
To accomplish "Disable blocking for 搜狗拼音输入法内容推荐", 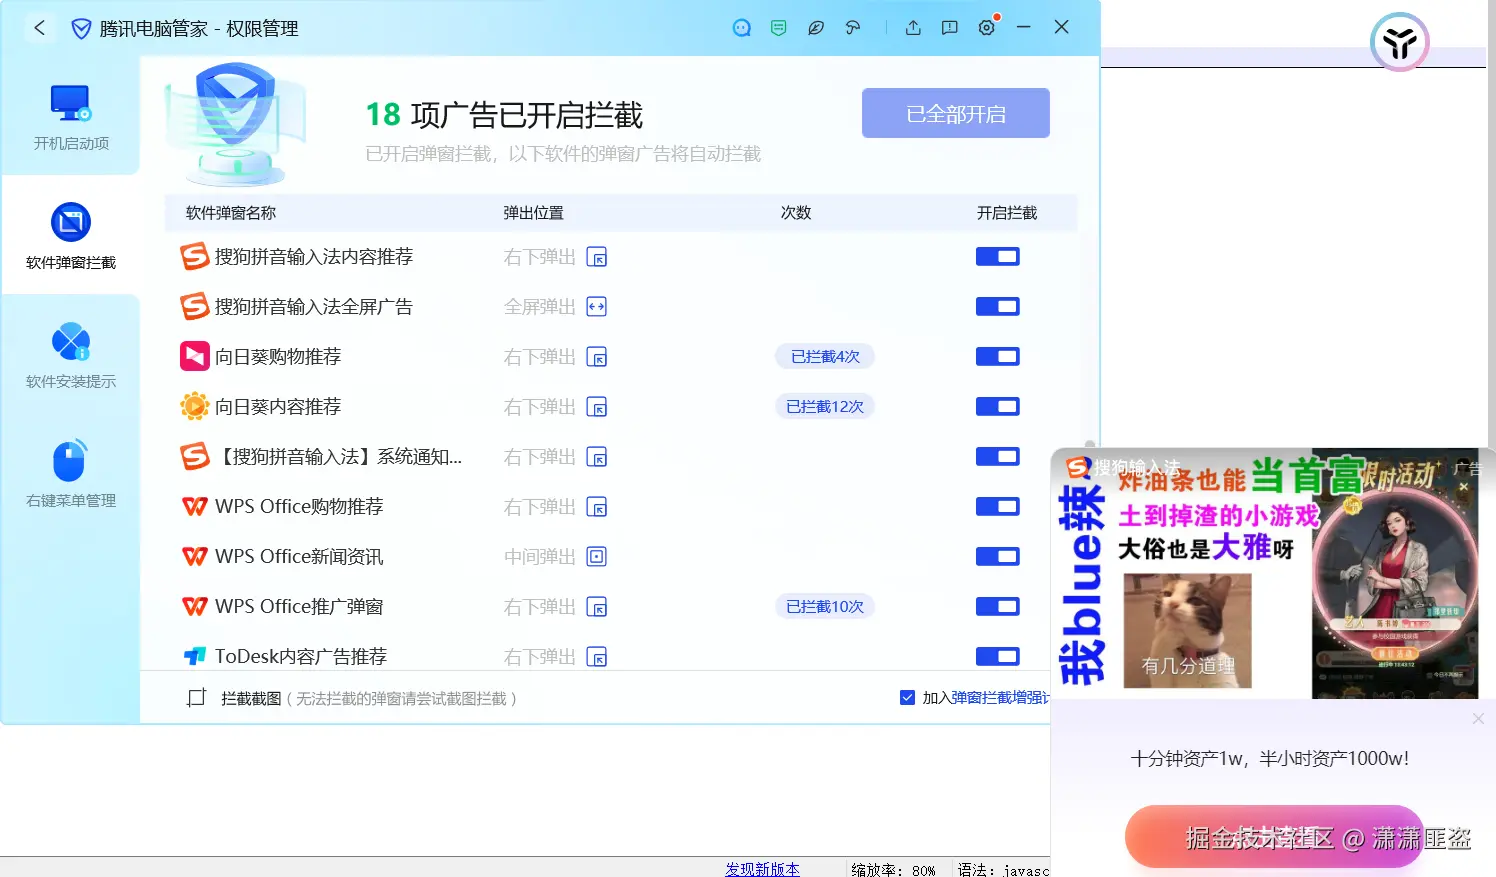I will click(x=997, y=256).
